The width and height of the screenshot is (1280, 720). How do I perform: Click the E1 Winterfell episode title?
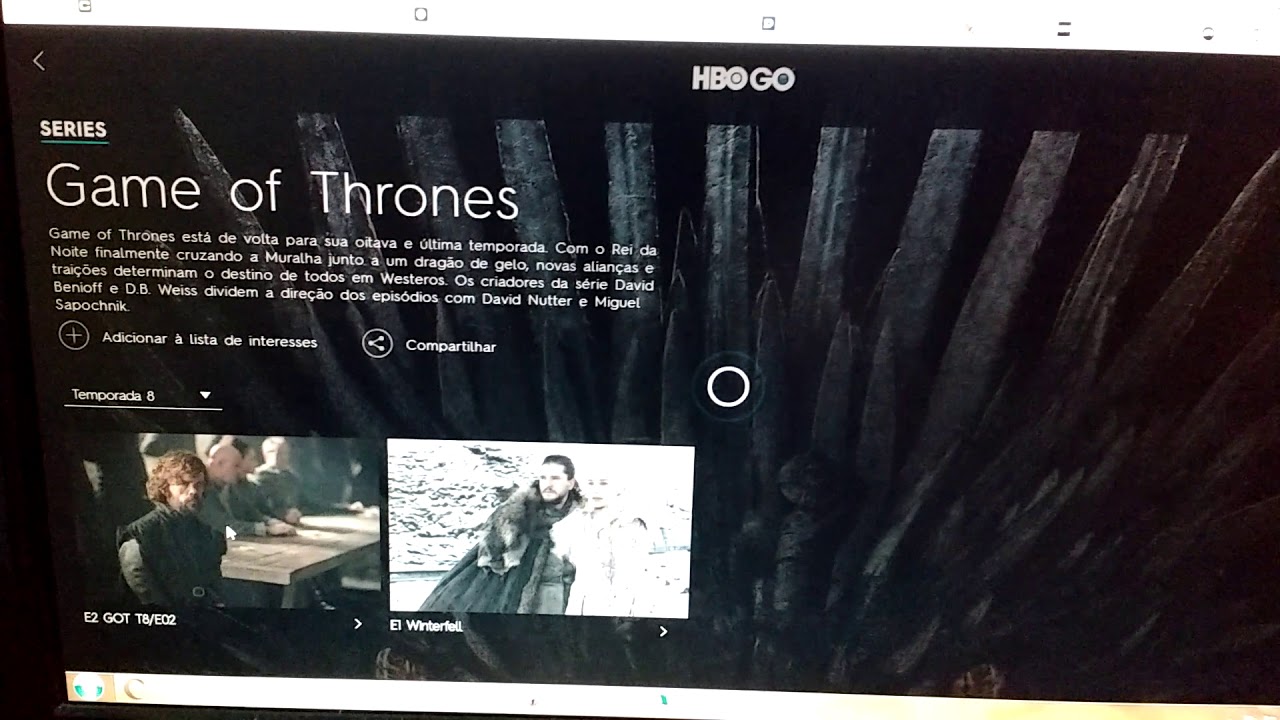(426, 626)
